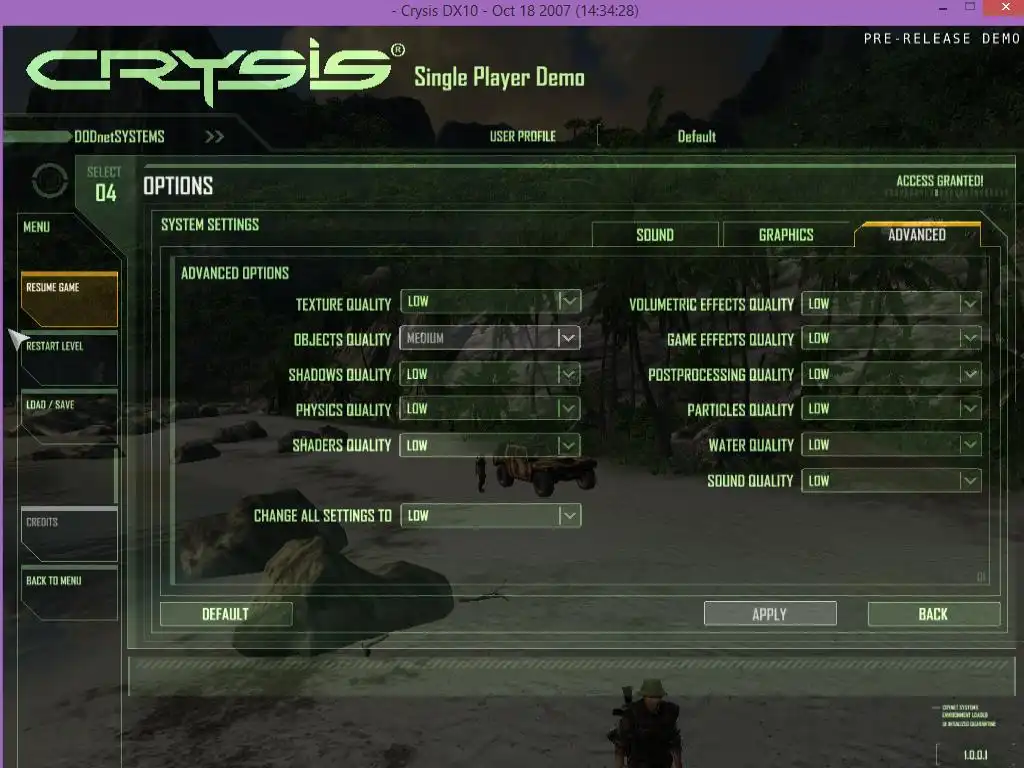This screenshot has width=1024, height=768.
Task: Click the User Profile label
Action: (522, 136)
